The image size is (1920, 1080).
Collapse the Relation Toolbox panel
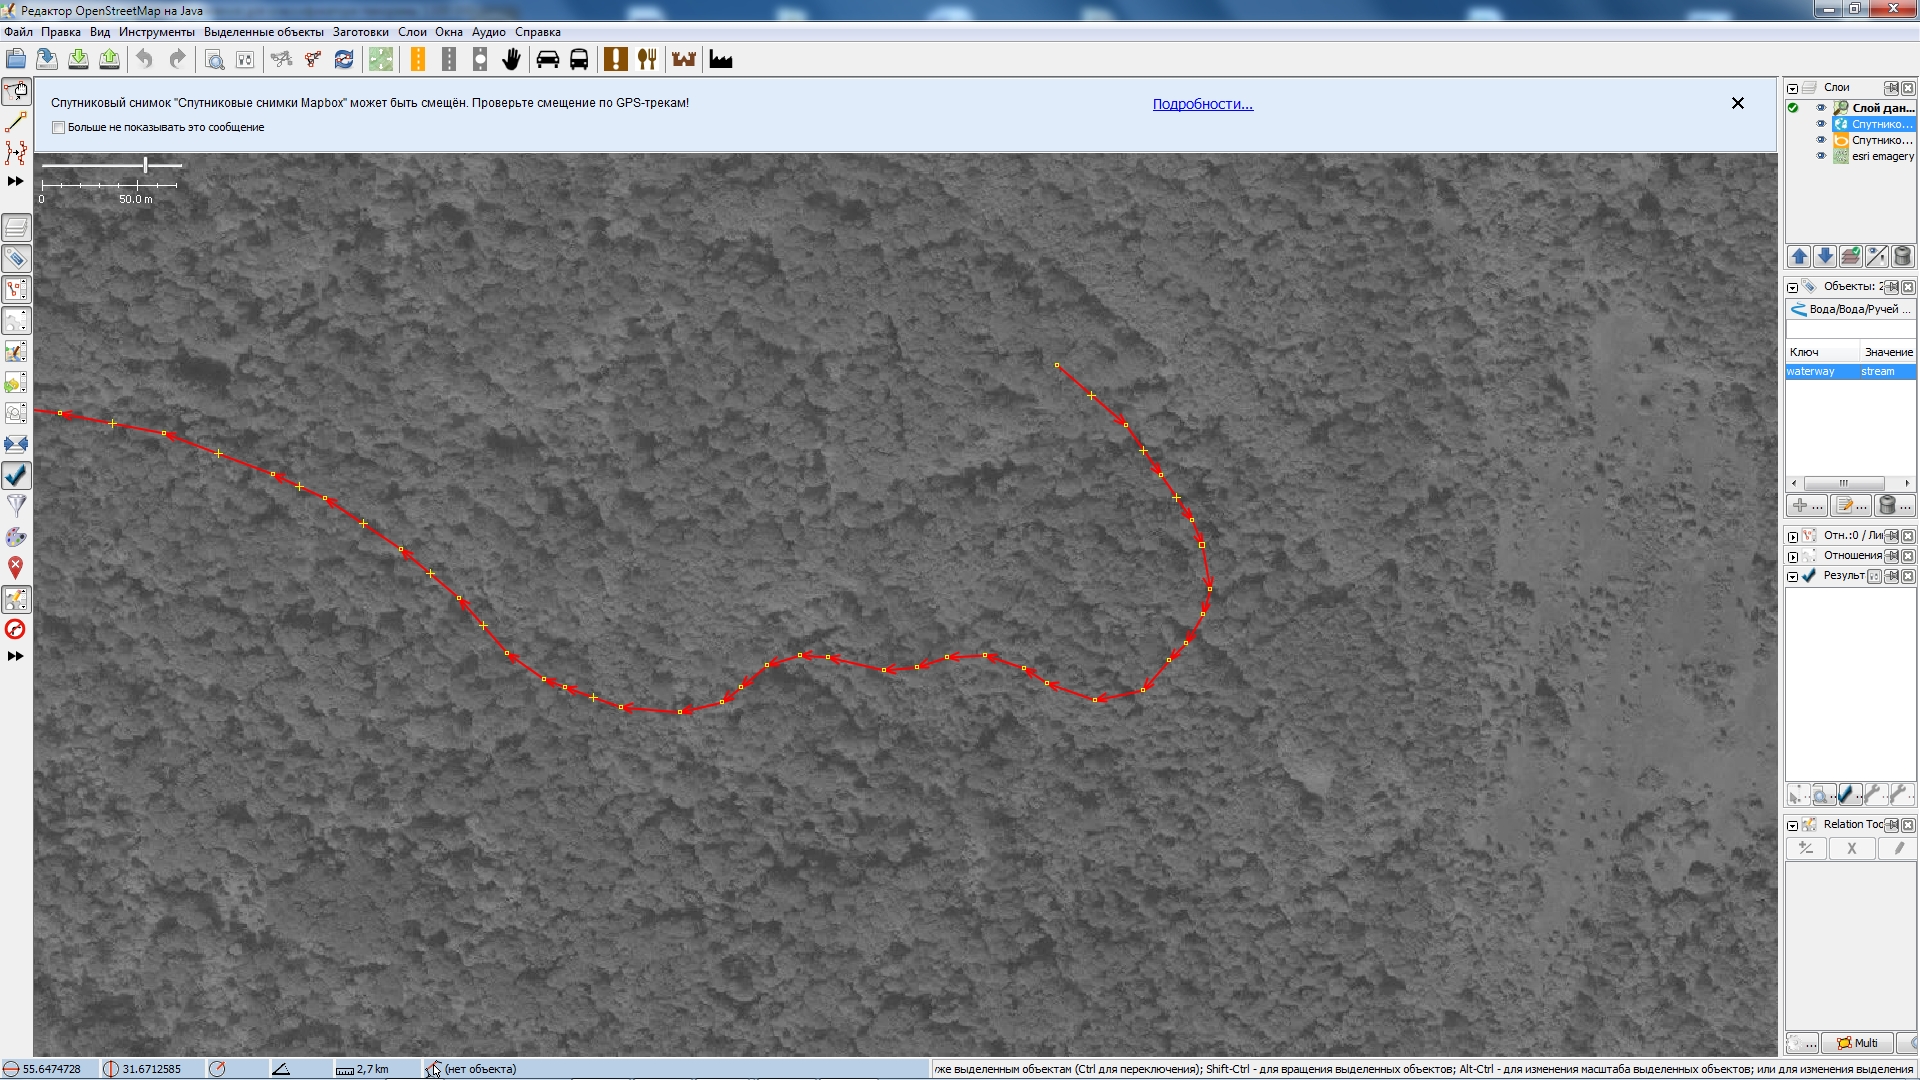[1793, 825]
